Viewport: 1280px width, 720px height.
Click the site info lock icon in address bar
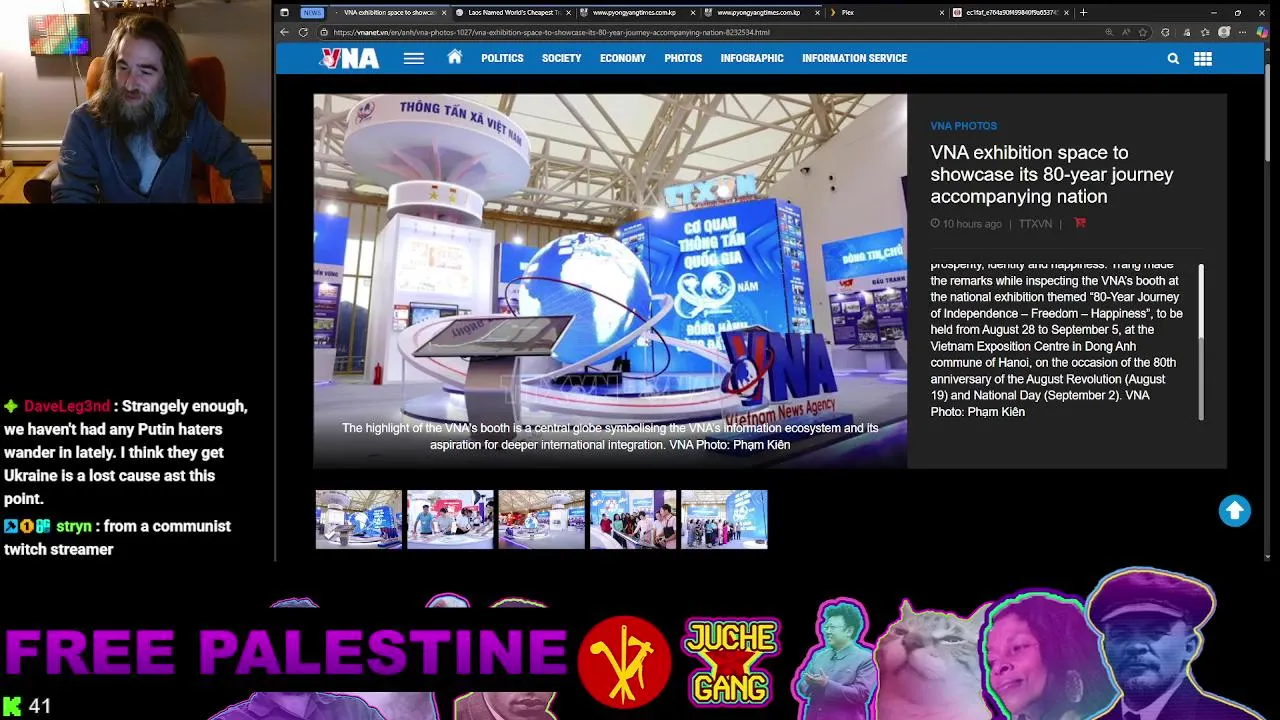click(x=324, y=32)
